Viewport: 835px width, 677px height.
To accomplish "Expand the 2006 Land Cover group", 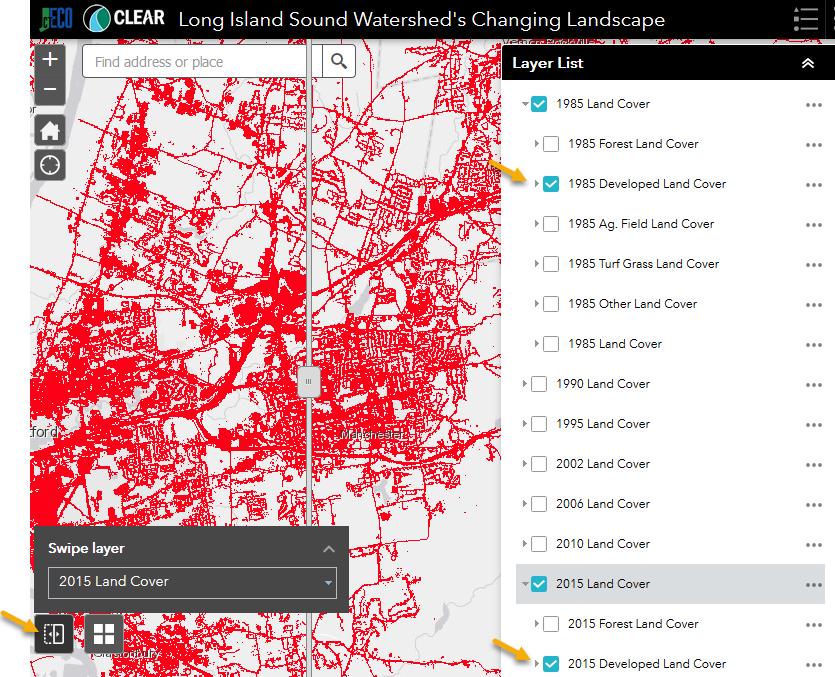I will pos(525,503).
